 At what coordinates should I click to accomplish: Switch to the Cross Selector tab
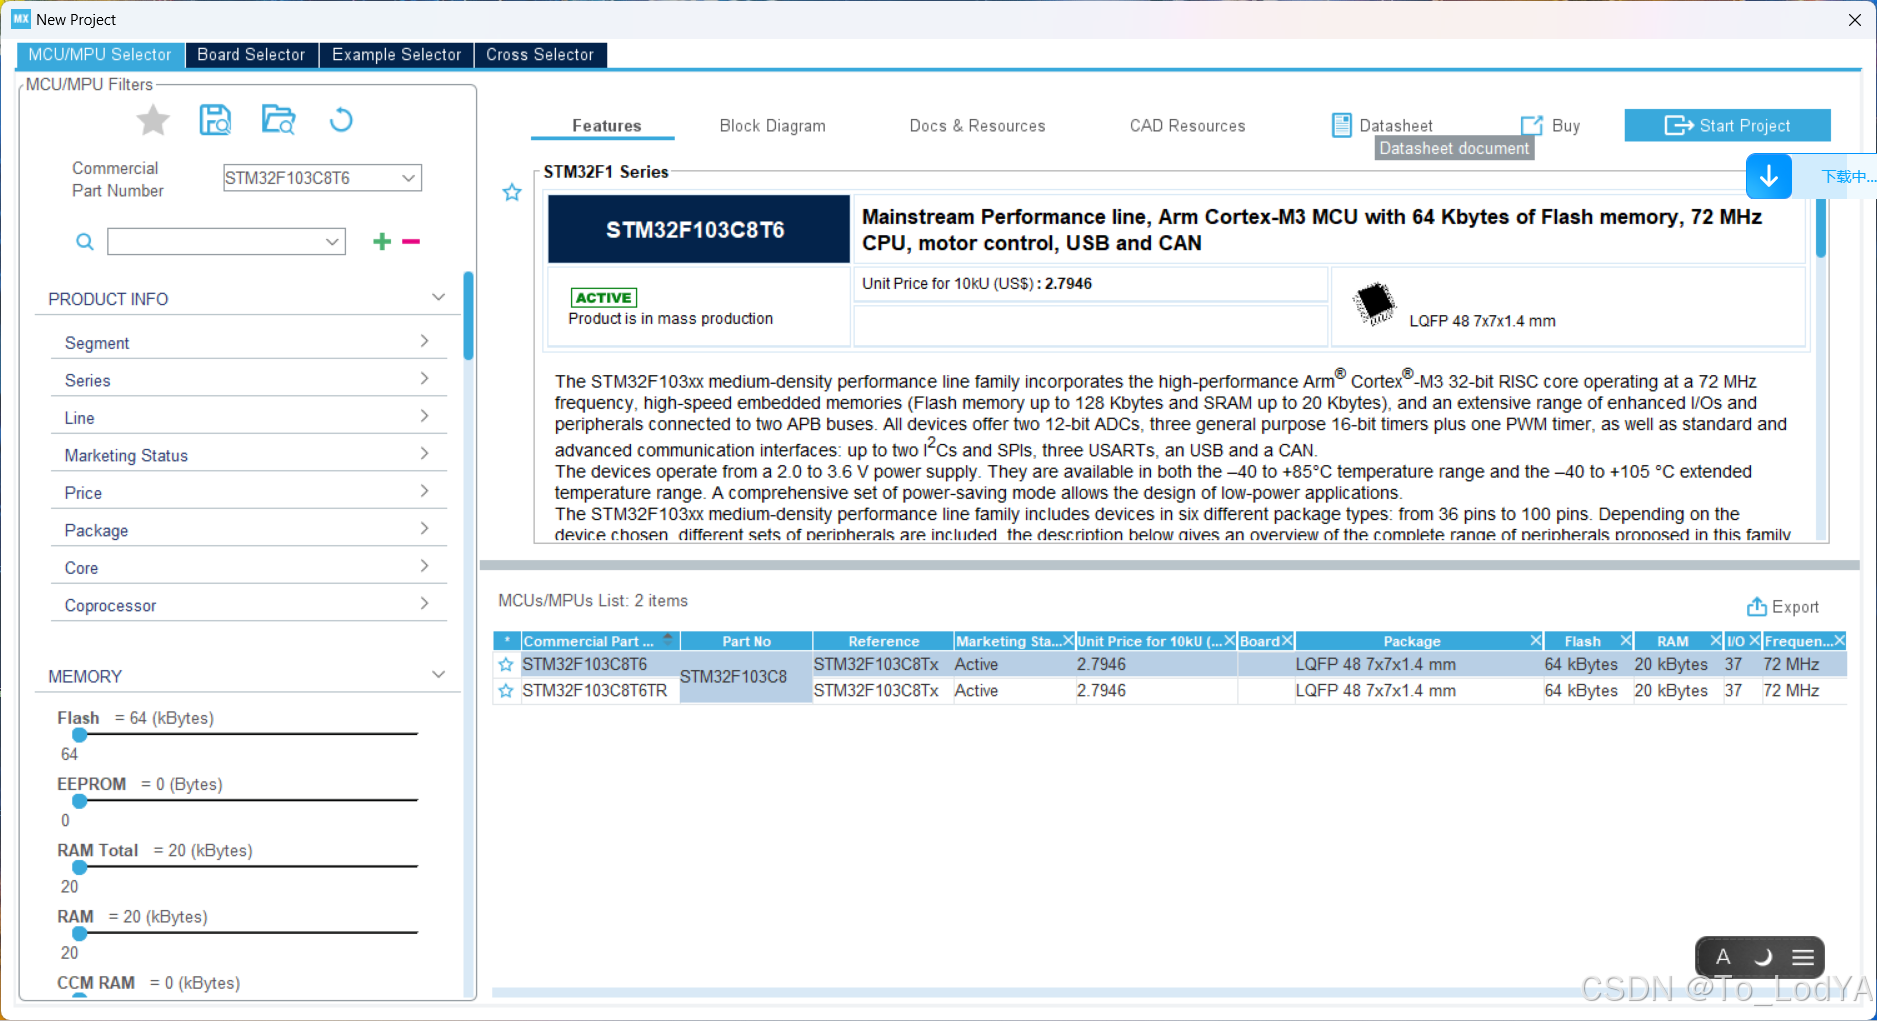(x=540, y=55)
